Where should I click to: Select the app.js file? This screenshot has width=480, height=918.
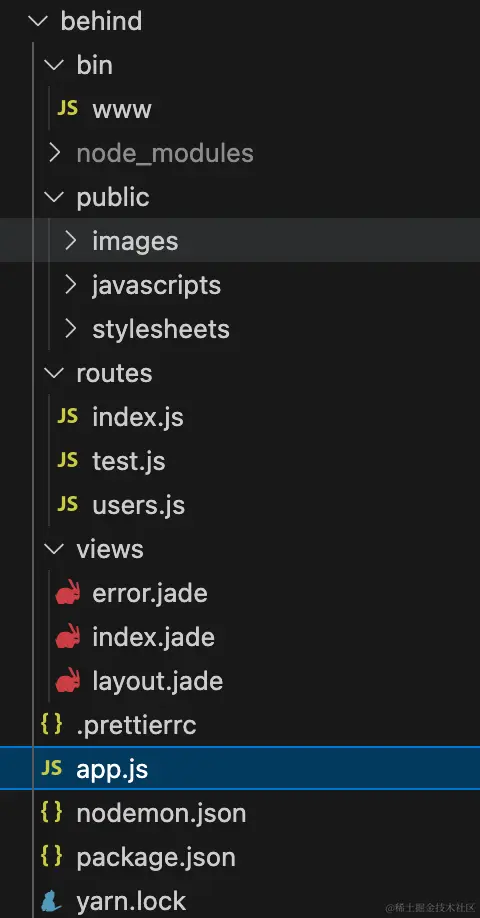[240, 769]
